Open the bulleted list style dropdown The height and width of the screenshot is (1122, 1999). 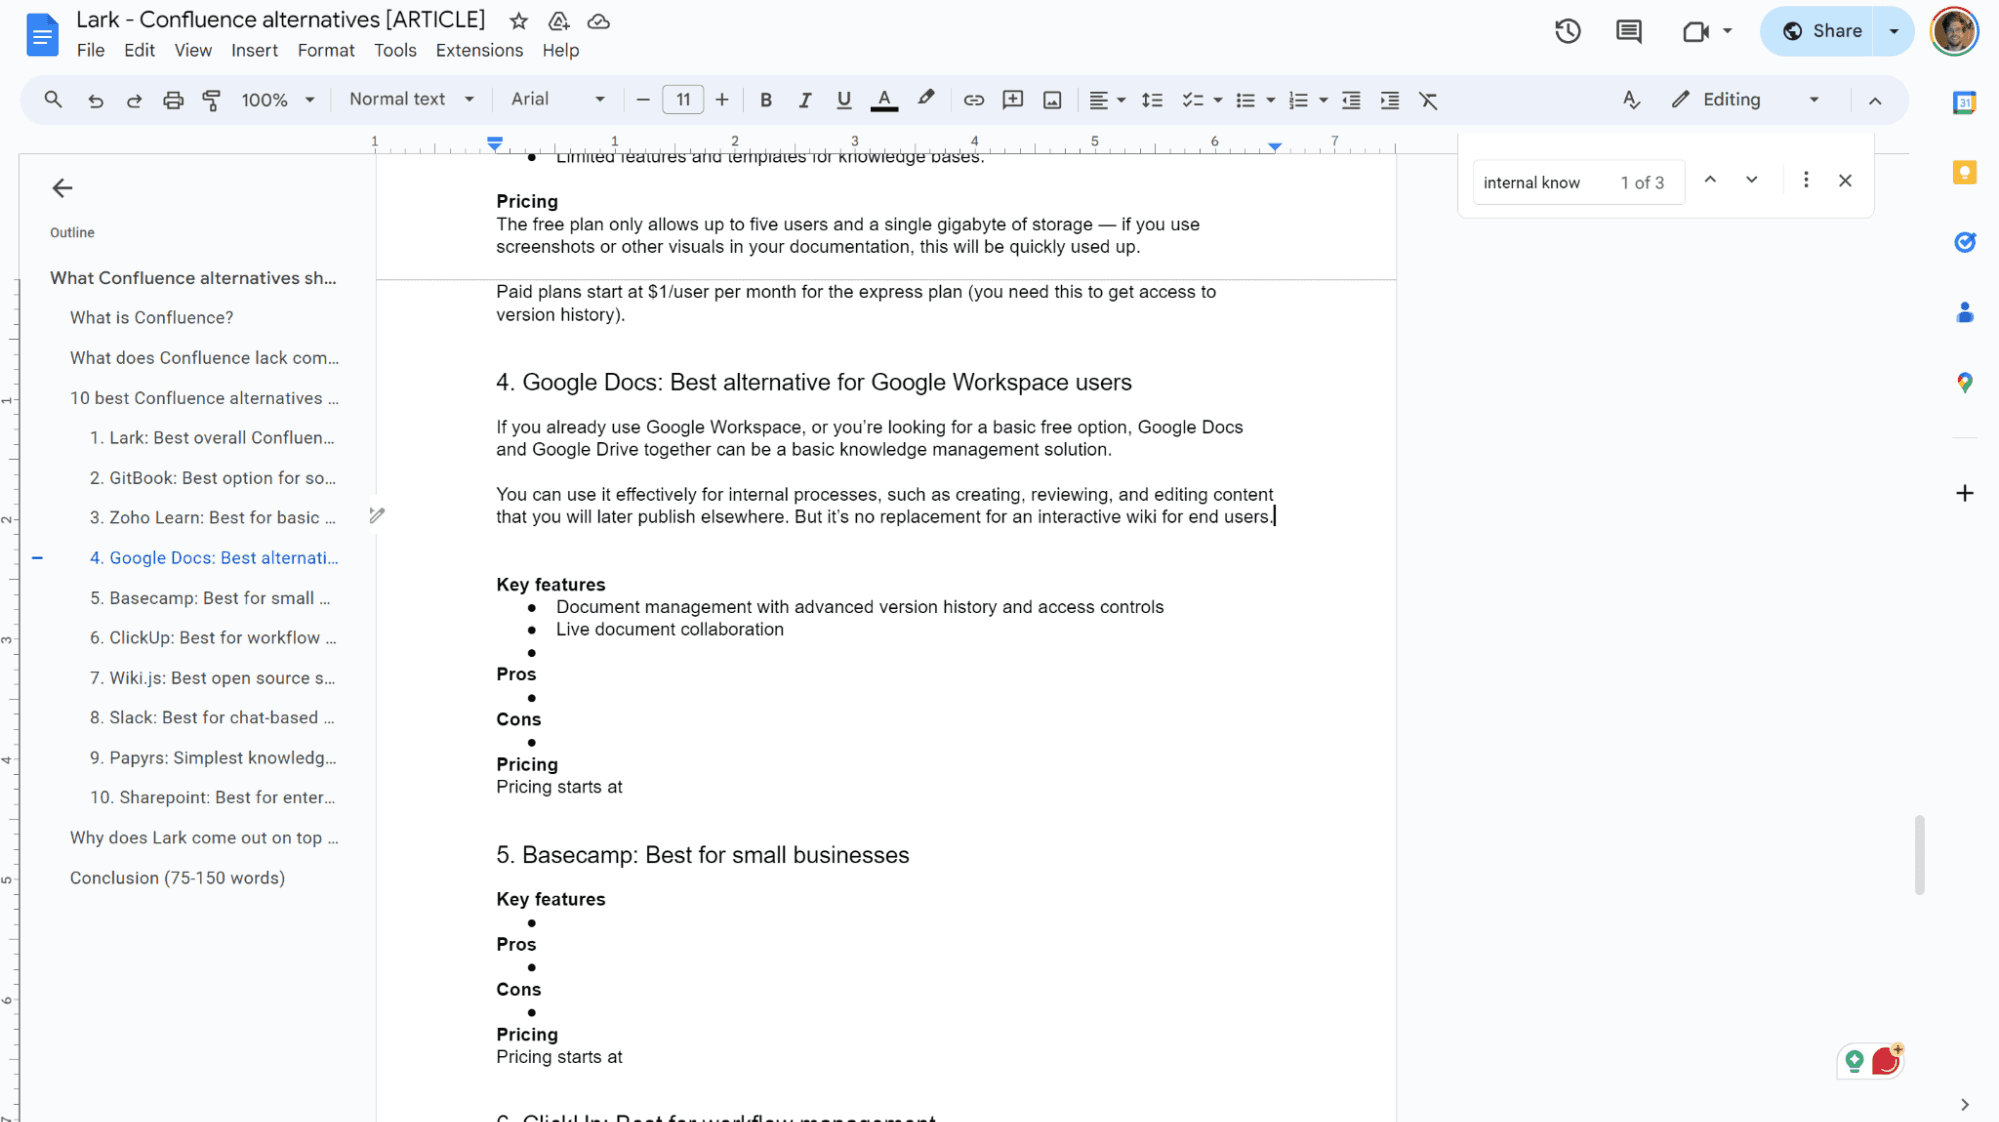1270,100
